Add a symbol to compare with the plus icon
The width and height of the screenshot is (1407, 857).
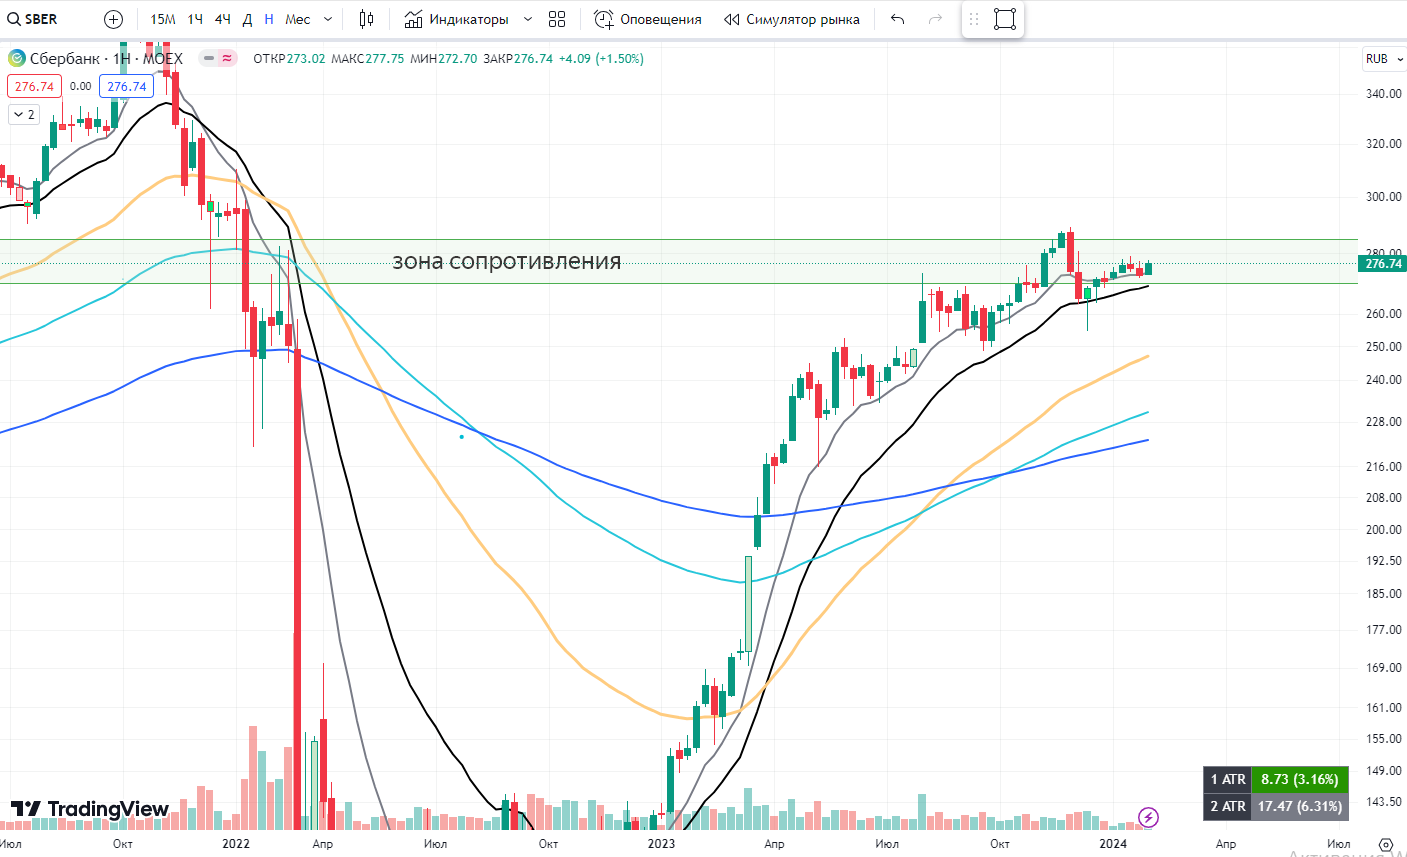coord(114,19)
